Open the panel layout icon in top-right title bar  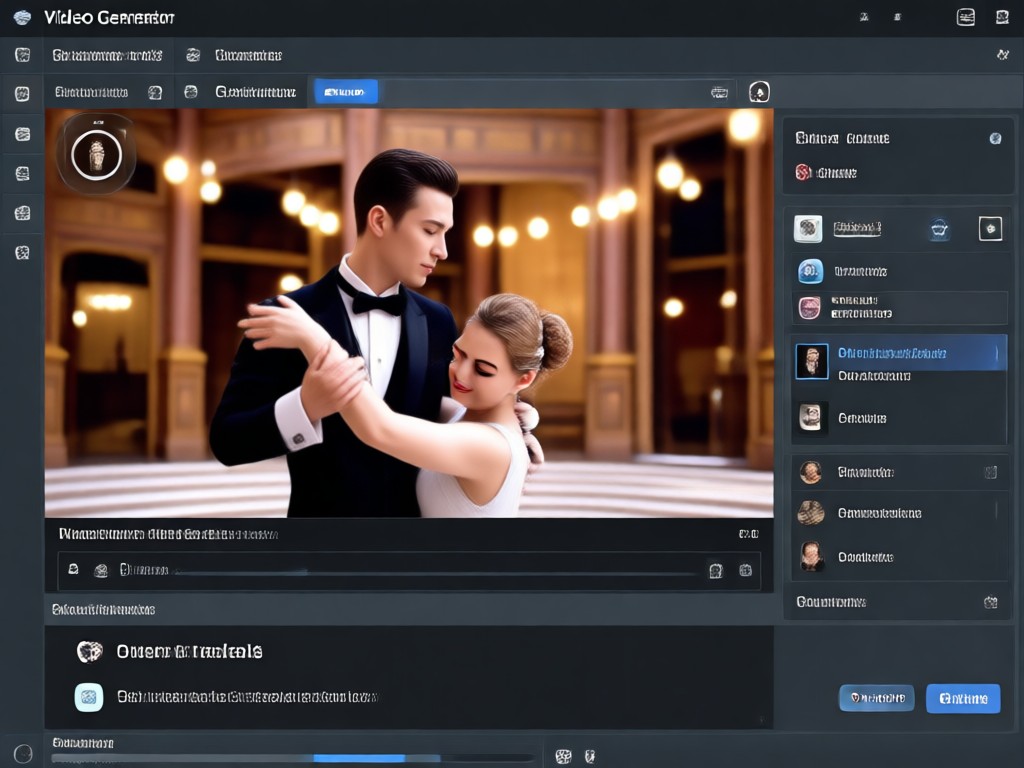point(965,18)
